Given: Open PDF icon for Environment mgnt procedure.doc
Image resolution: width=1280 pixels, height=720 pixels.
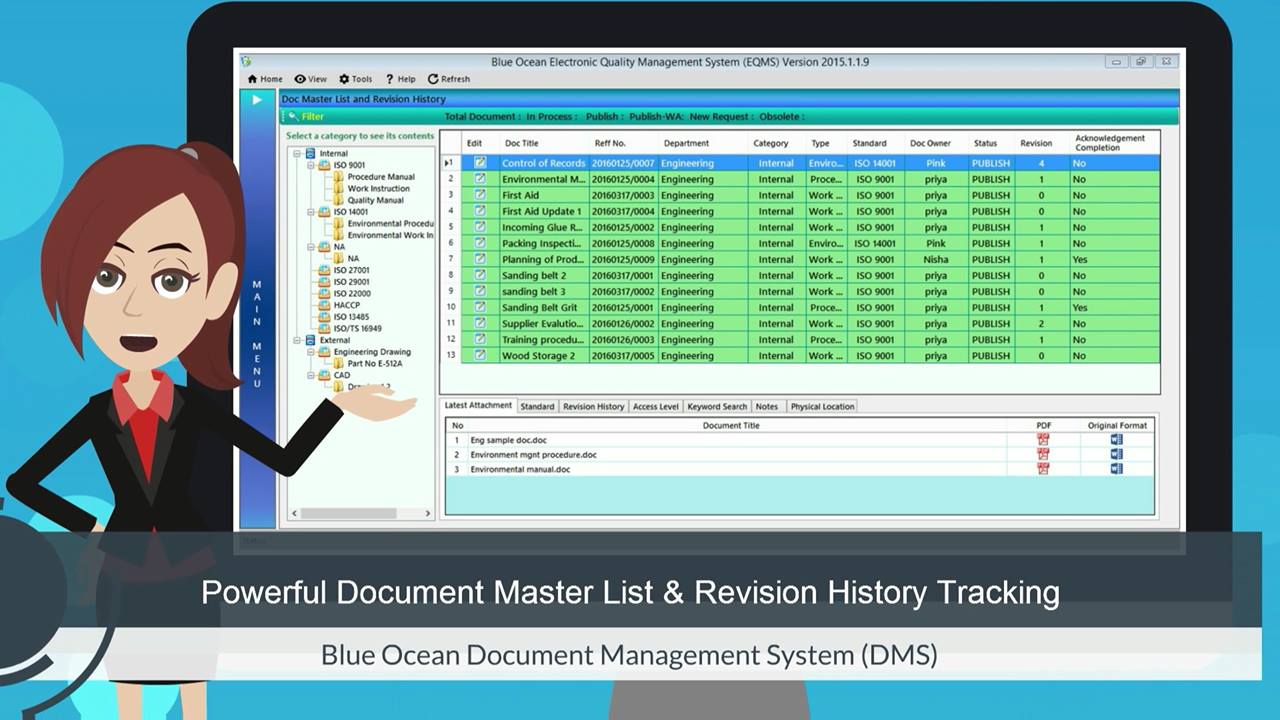Looking at the screenshot, I should pyautogui.click(x=1043, y=454).
